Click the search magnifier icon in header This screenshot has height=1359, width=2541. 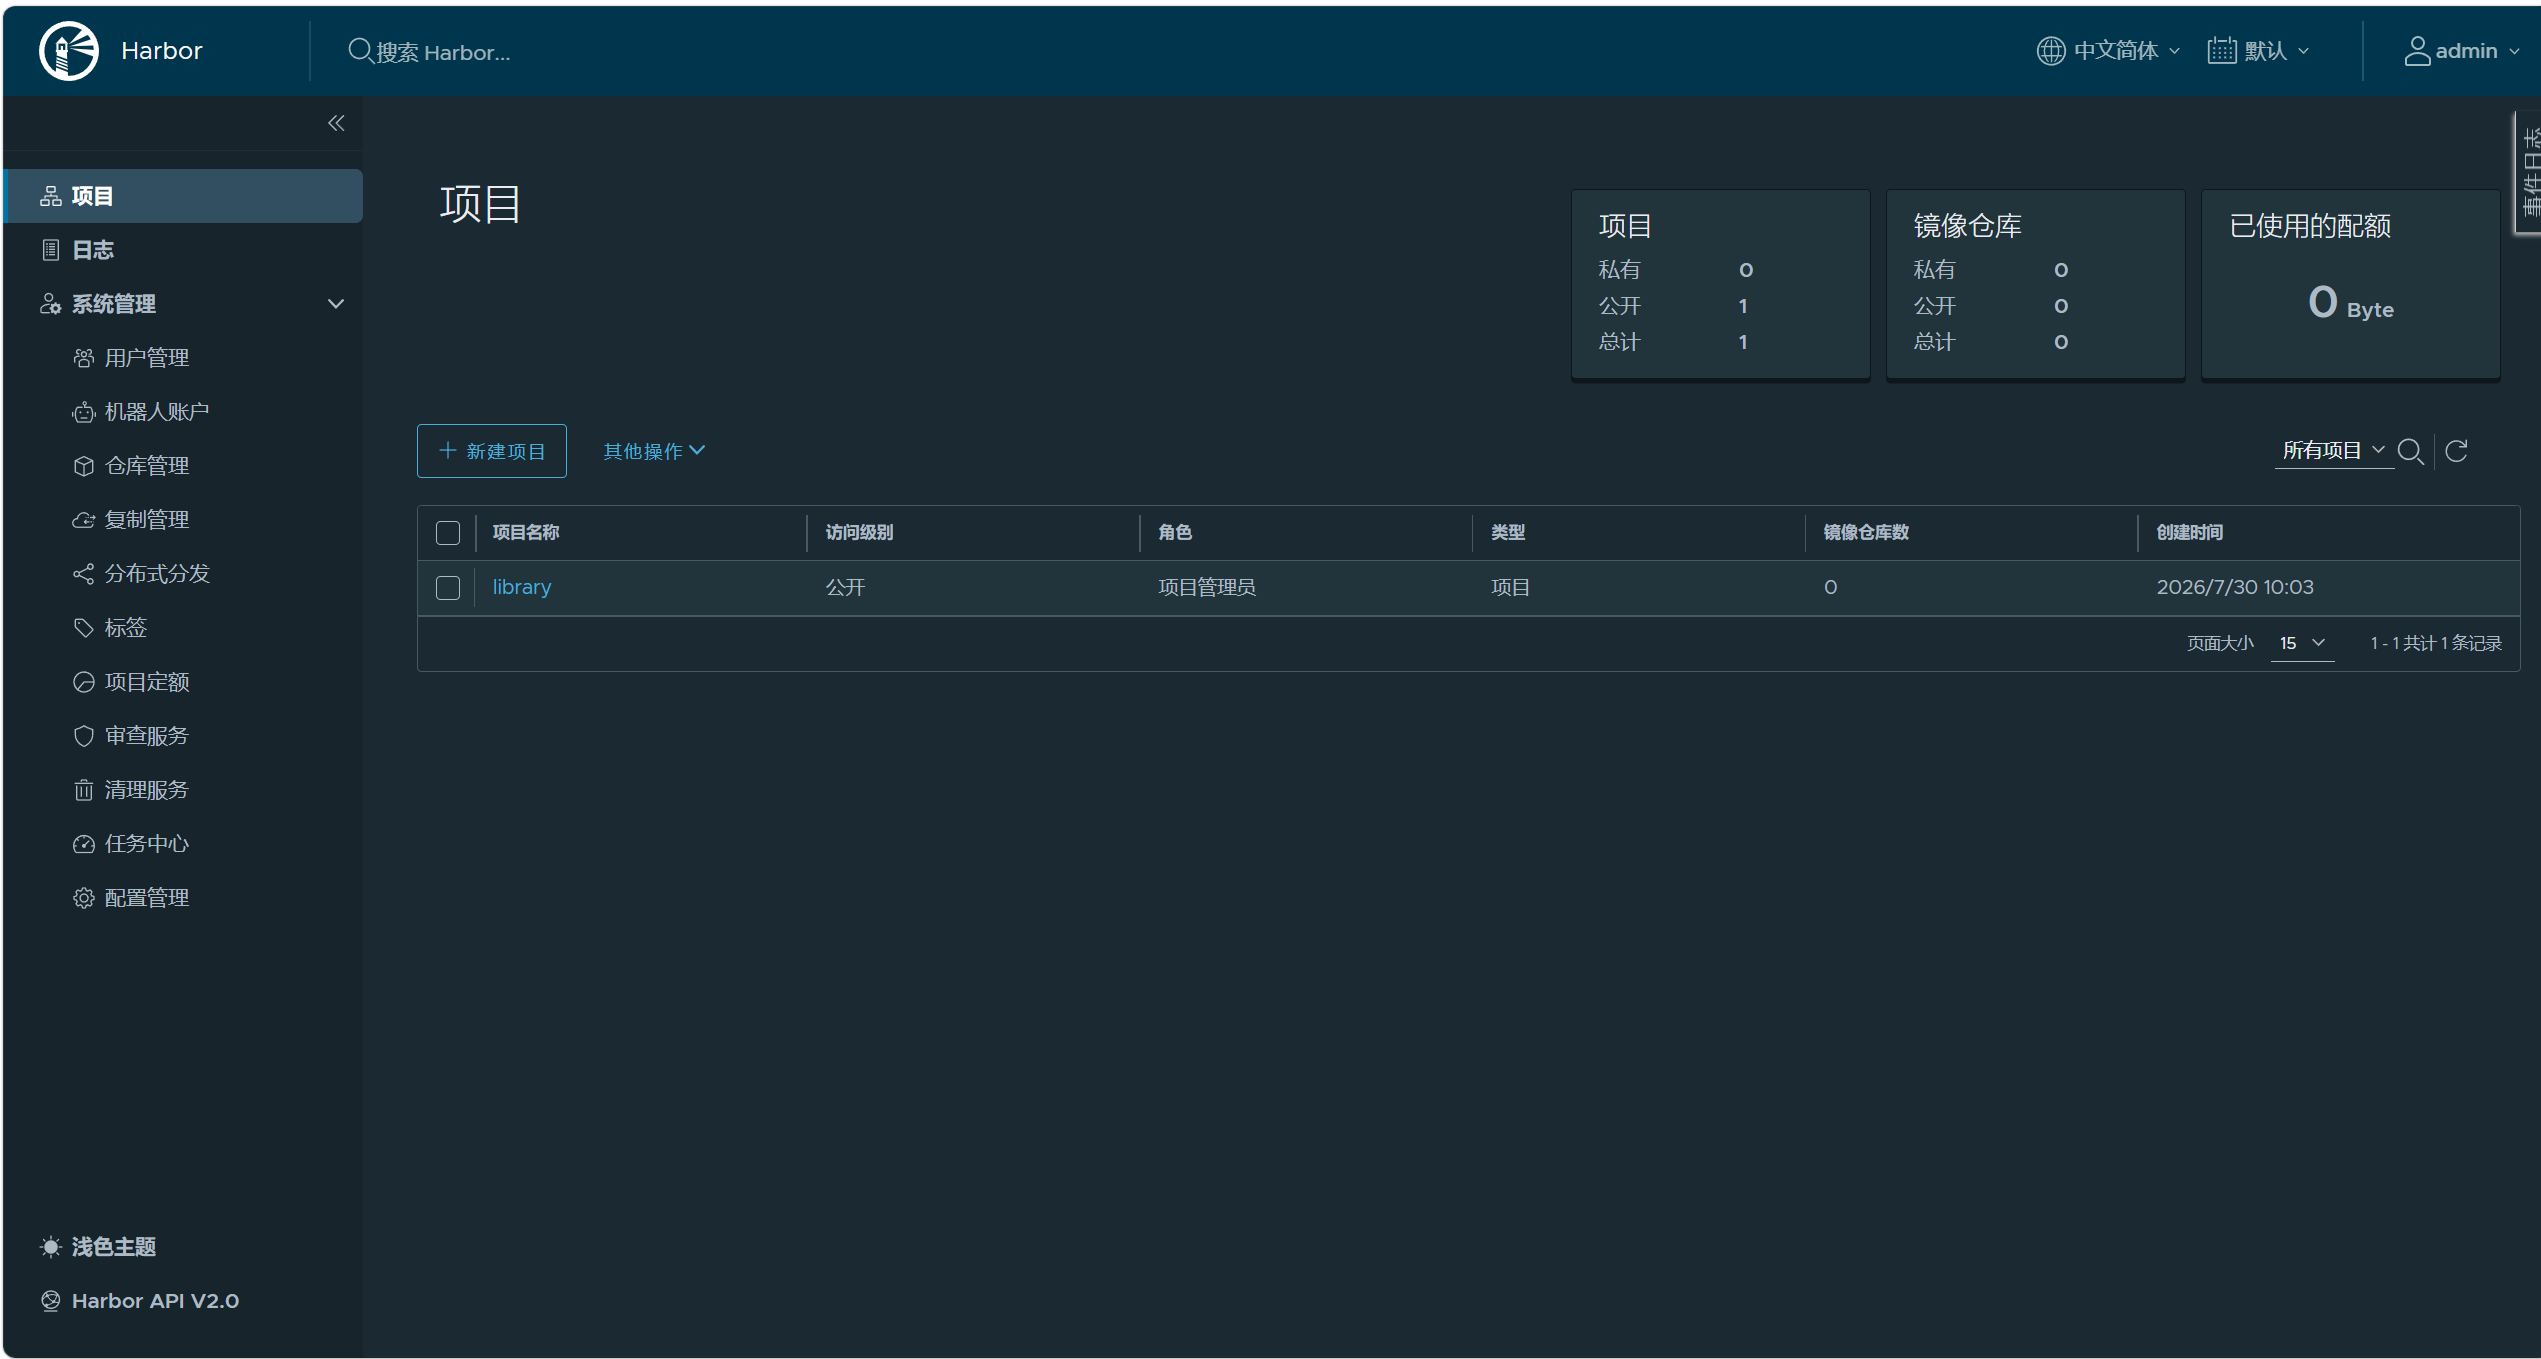[360, 50]
